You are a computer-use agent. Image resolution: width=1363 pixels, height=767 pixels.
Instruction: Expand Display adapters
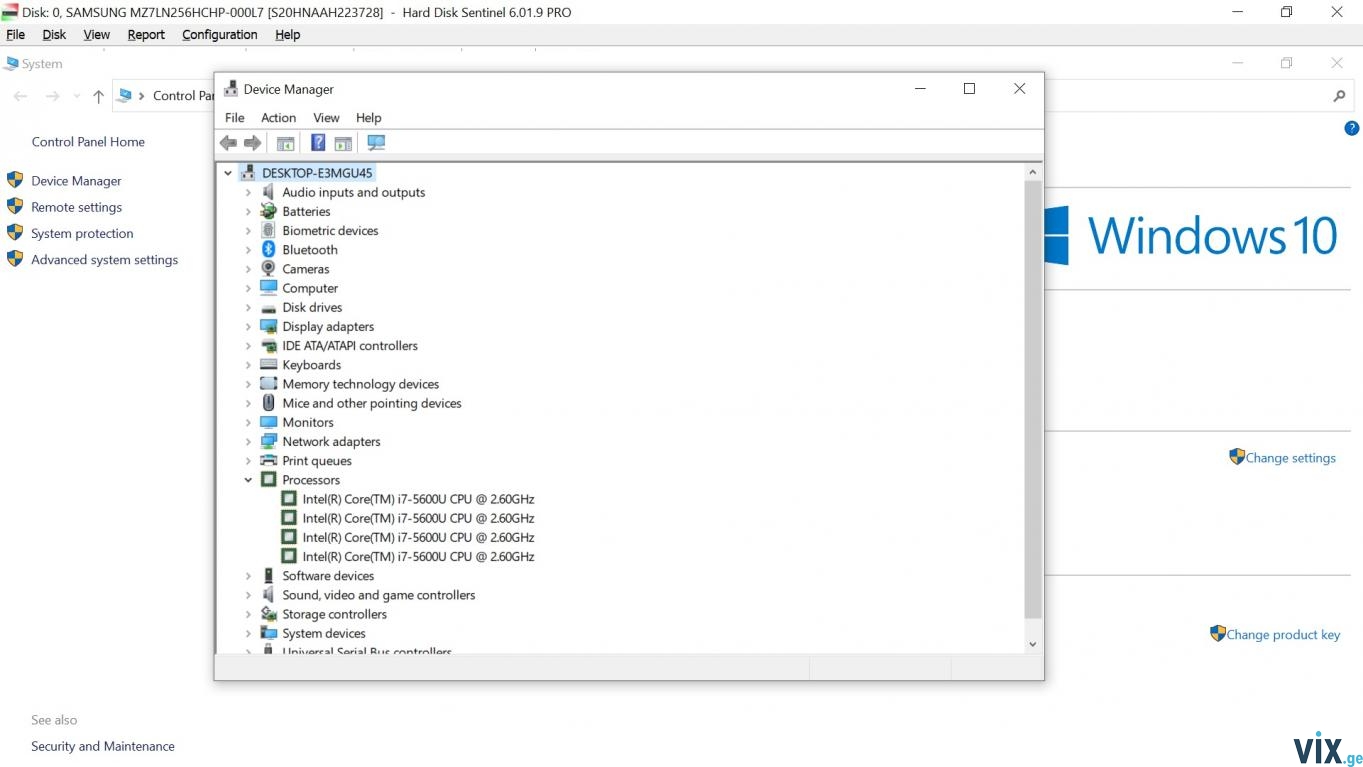248,326
